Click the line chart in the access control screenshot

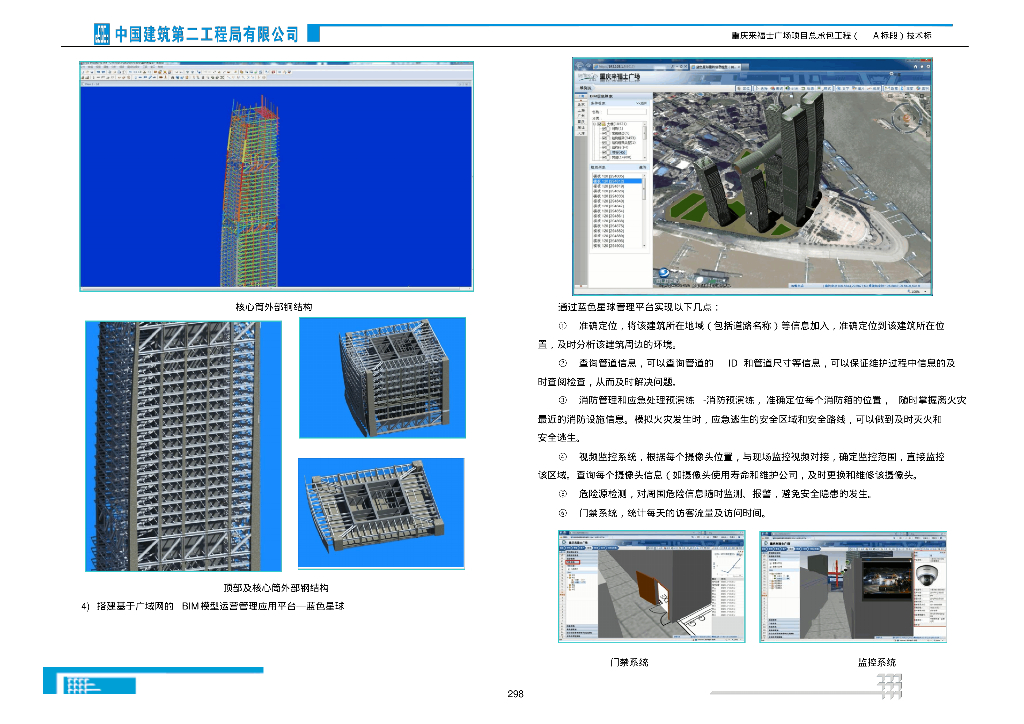coord(728,565)
